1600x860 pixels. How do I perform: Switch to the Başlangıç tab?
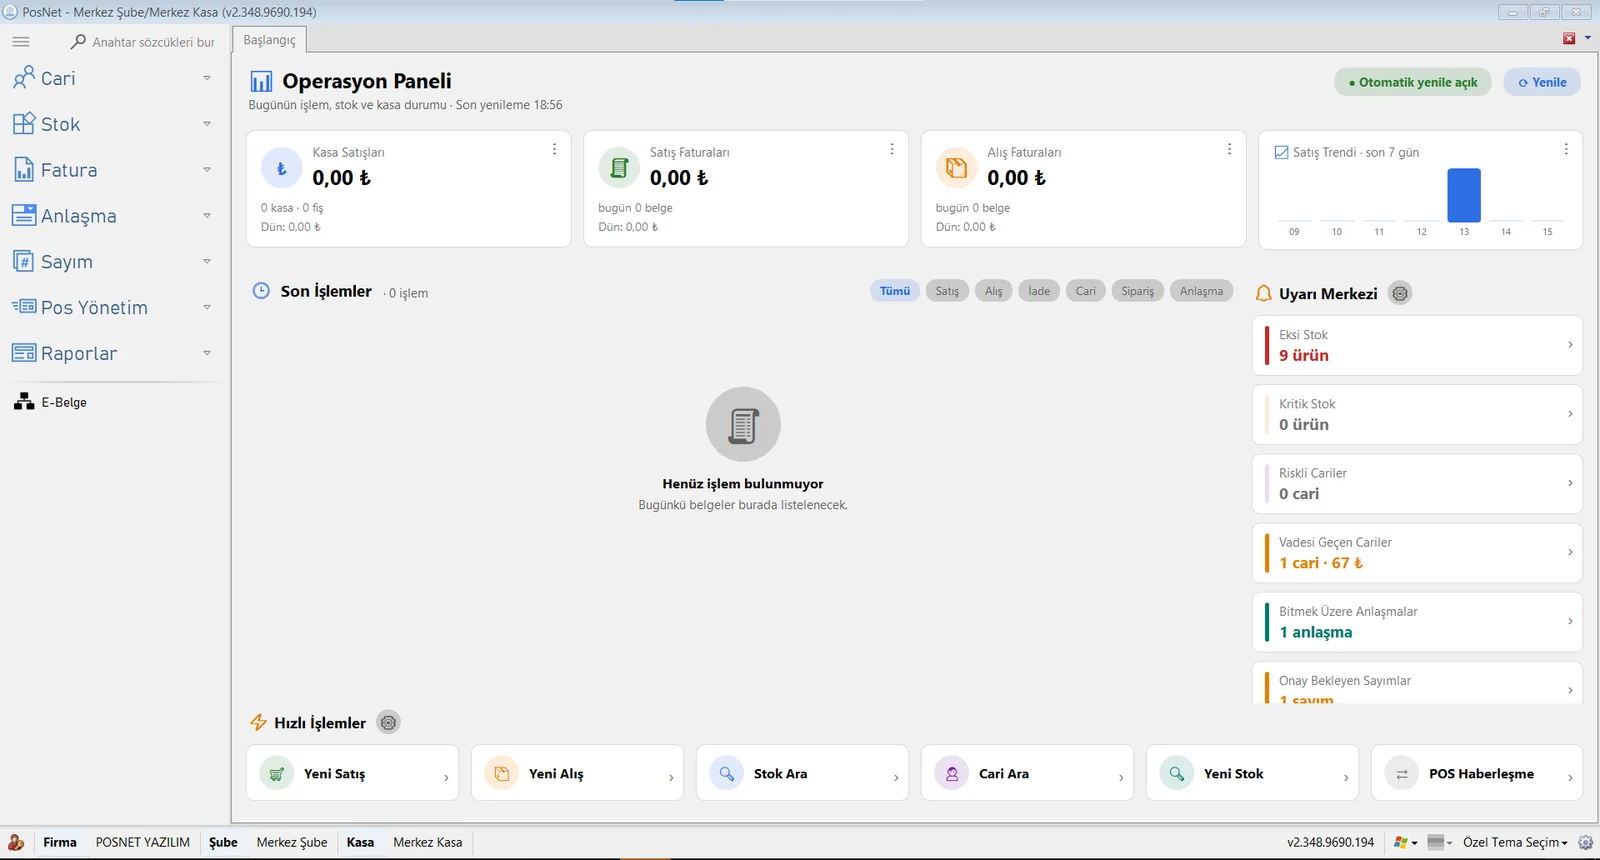click(270, 40)
